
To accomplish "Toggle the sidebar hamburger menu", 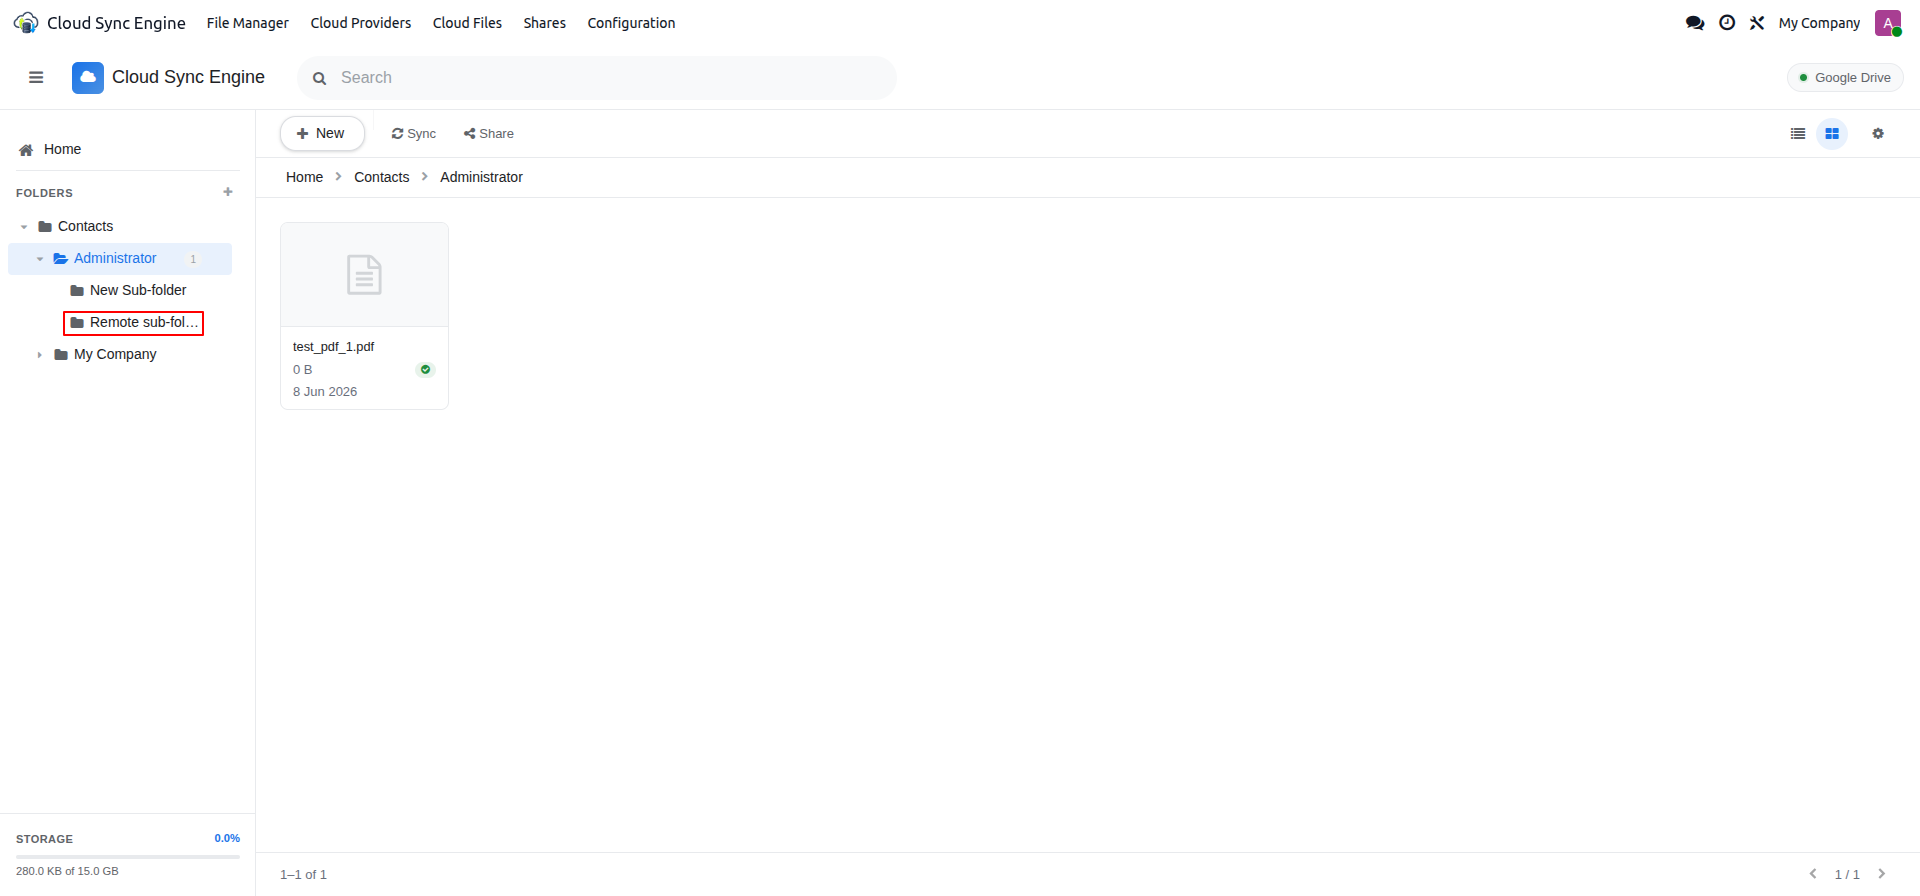I will (36, 78).
